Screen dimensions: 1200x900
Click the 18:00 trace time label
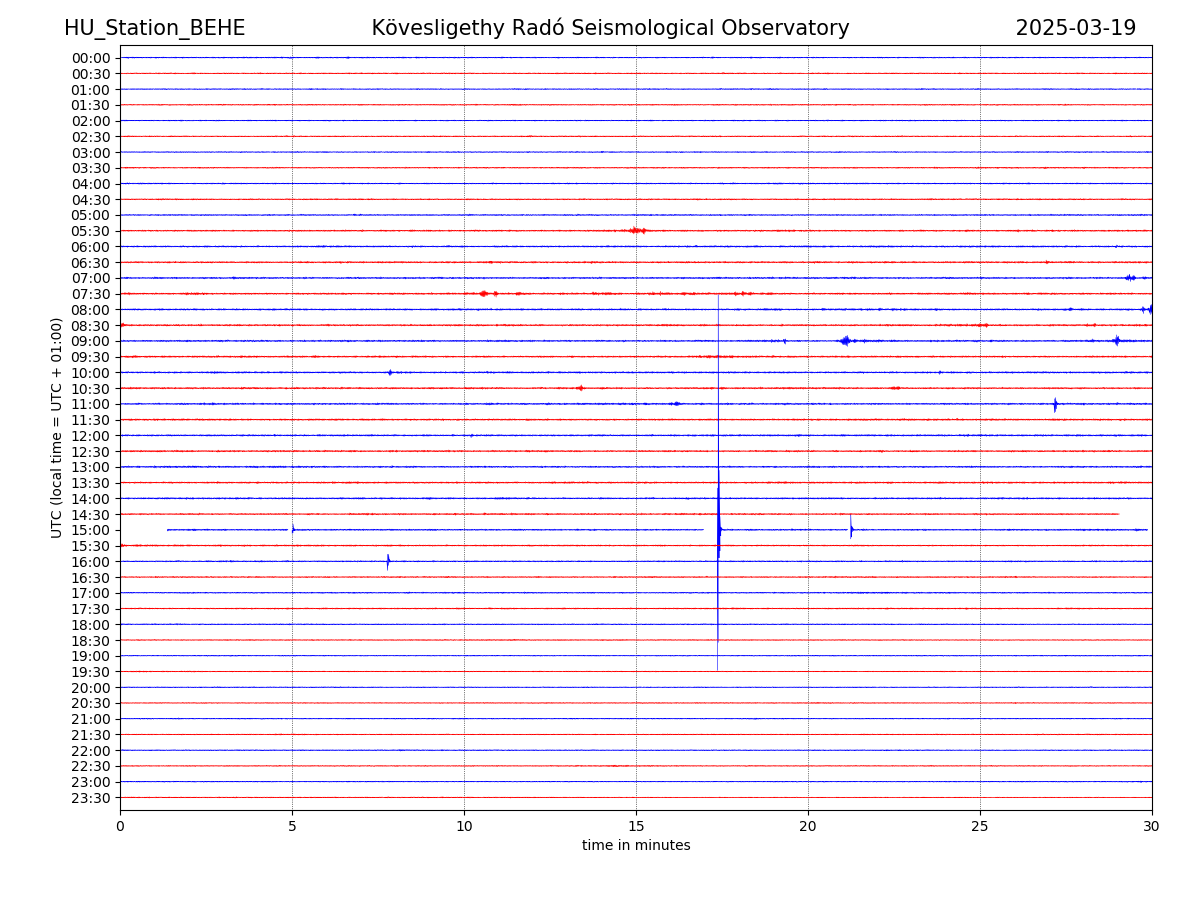tap(91, 625)
